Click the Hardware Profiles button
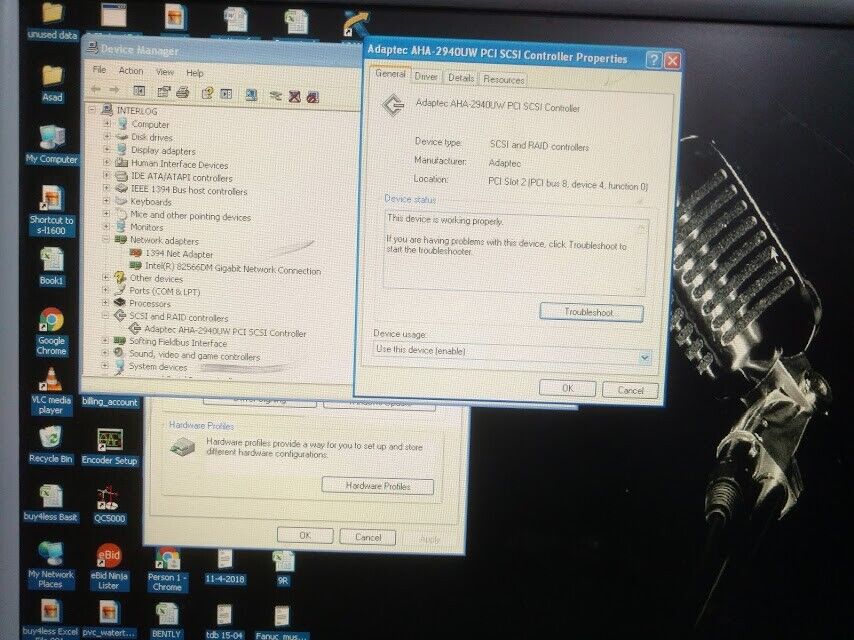This screenshot has height=640, width=854. click(x=377, y=486)
